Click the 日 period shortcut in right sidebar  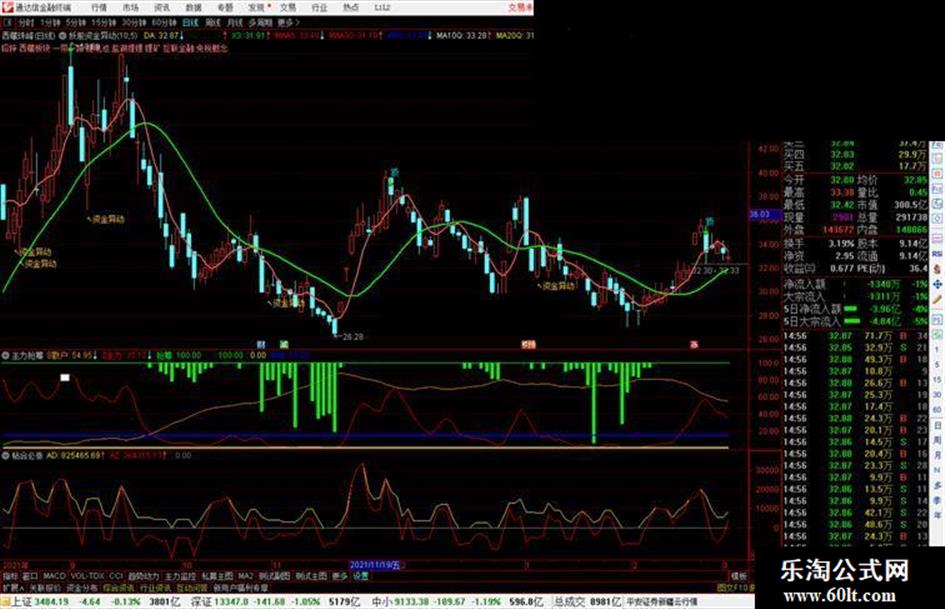(x=937, y=424)
